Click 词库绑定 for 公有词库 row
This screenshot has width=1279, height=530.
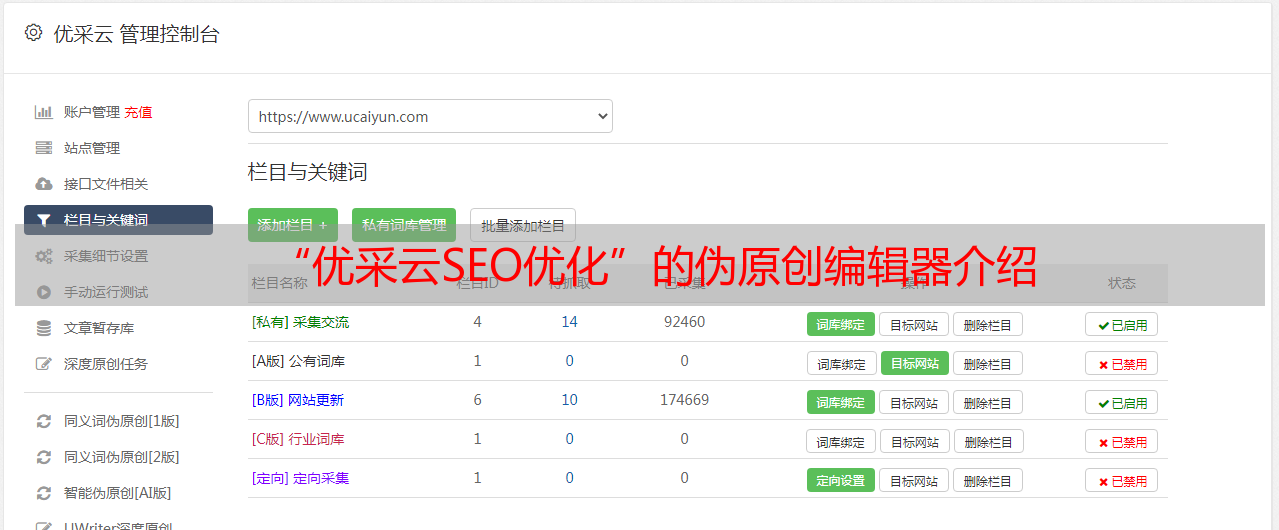coord(841,363)
